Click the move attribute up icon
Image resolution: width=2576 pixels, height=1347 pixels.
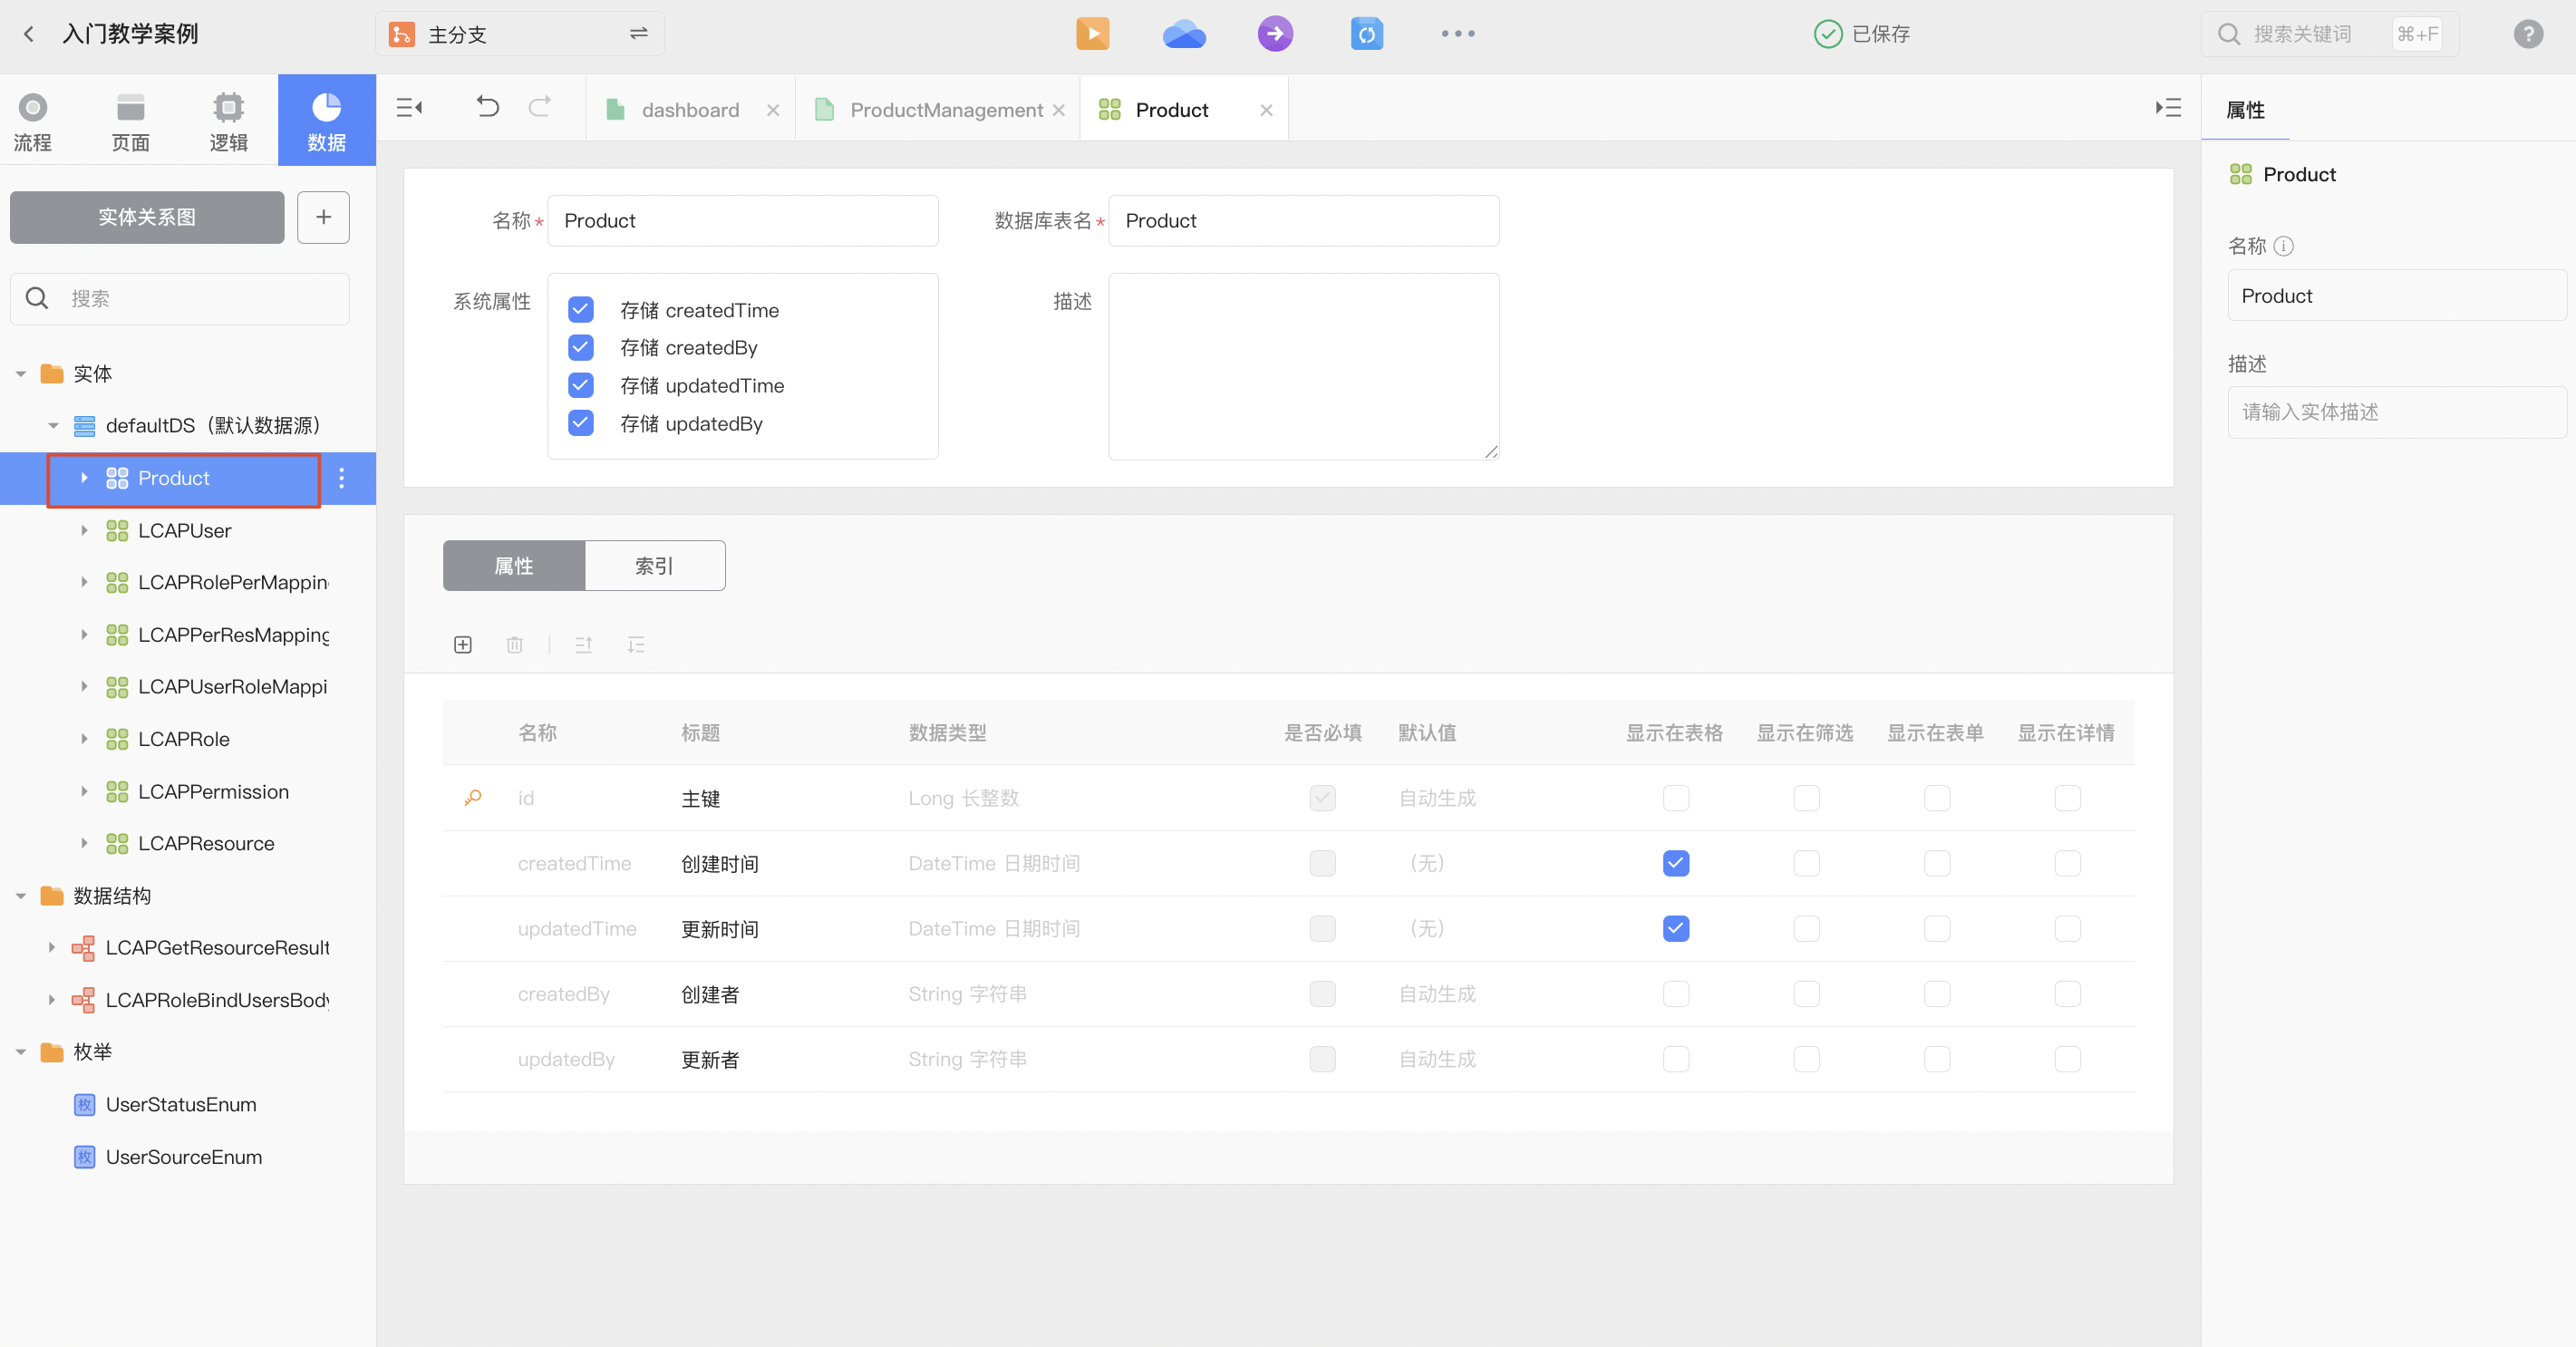point(584,645)
